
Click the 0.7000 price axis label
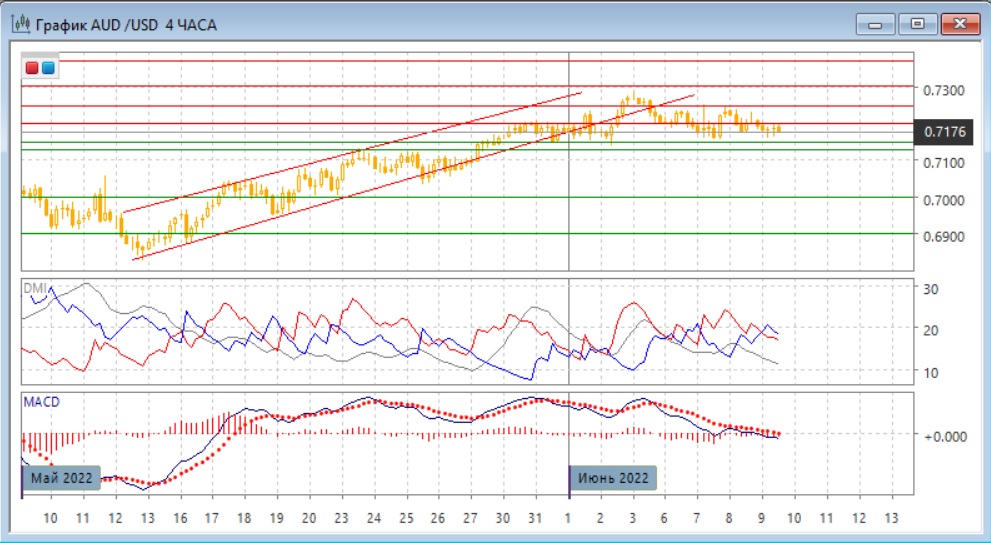tap(944, 200)
